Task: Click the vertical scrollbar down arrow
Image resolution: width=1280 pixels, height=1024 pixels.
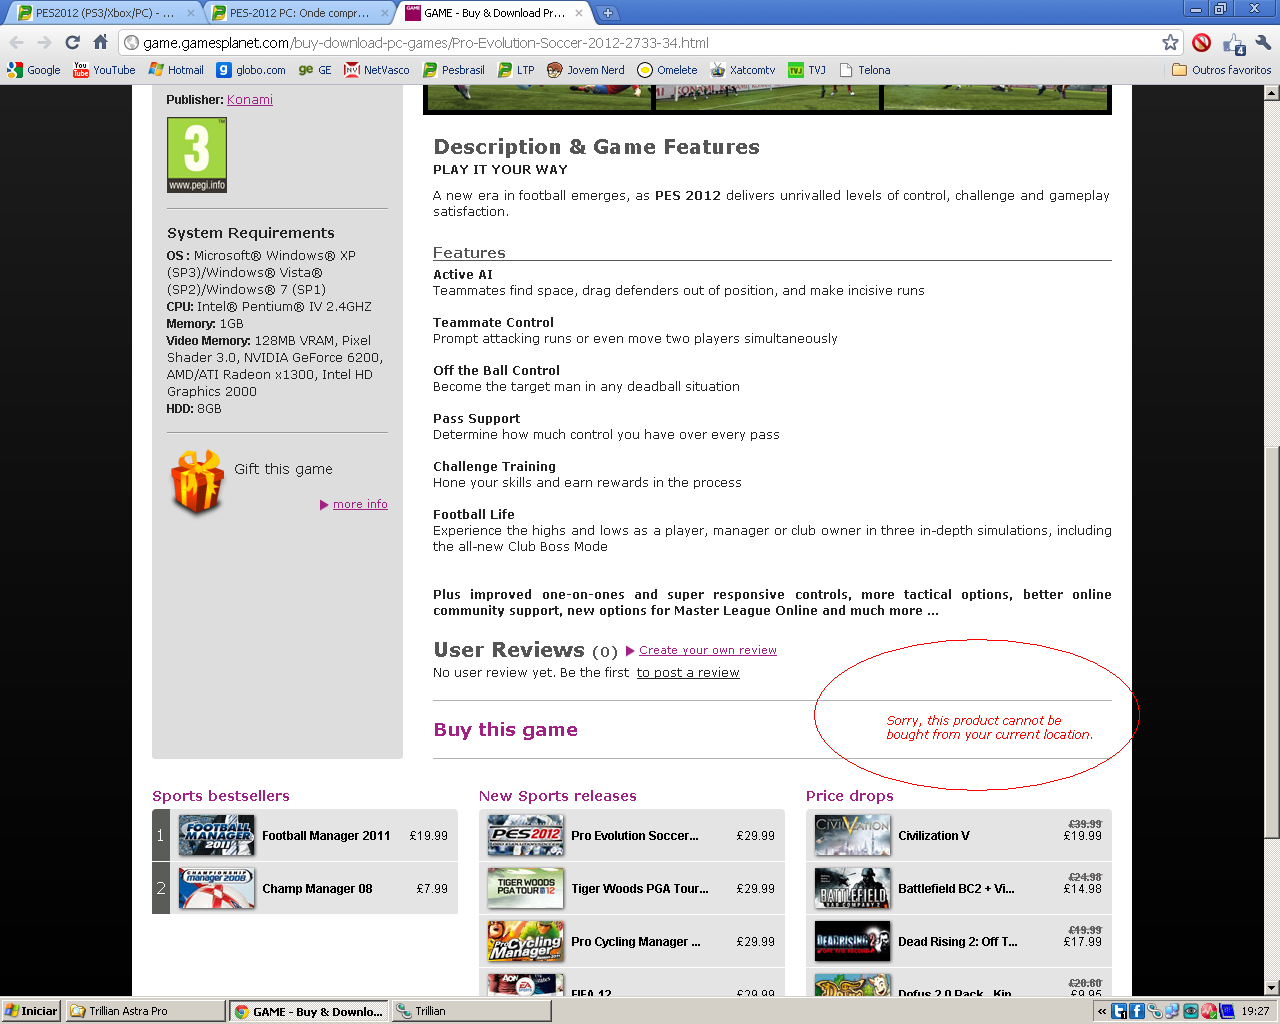Action: 1272,988
